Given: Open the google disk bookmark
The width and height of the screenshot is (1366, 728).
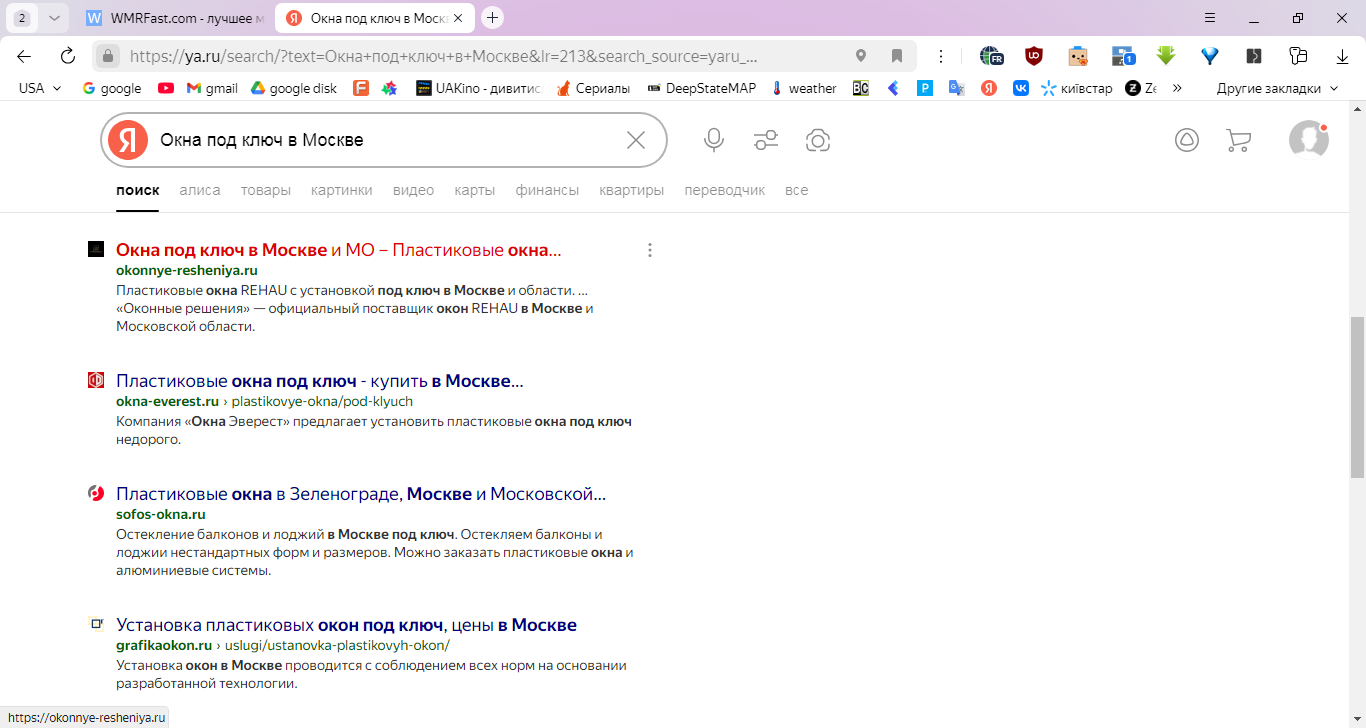Looking at the screenshot, I should click(x=294, y=88).
